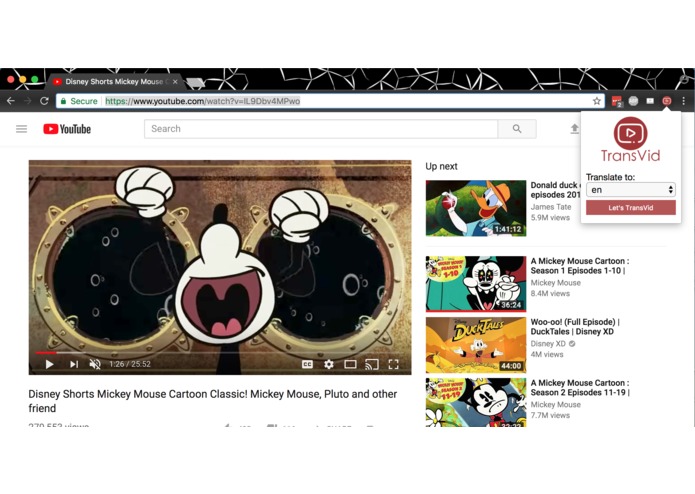Open Season 1 Episodes 1-10 thumbnail

[476, 284]
